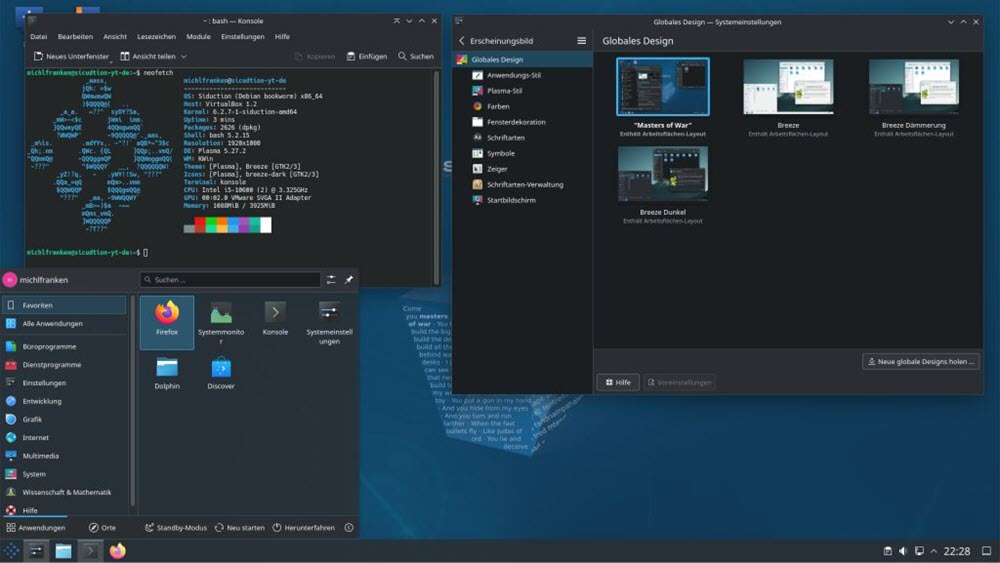Open the Lesezeichen menu in Konsole
Viewport: 1000px width, 563px height.
pos(155,37)
